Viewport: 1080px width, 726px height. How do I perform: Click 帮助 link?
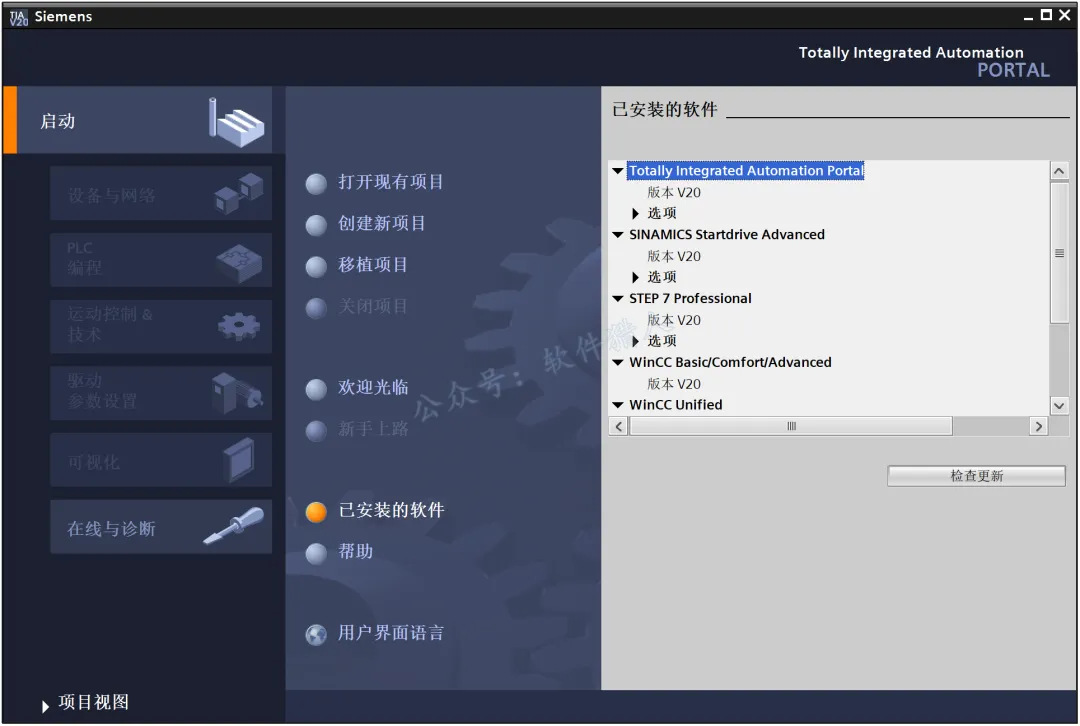click(355, 552)
